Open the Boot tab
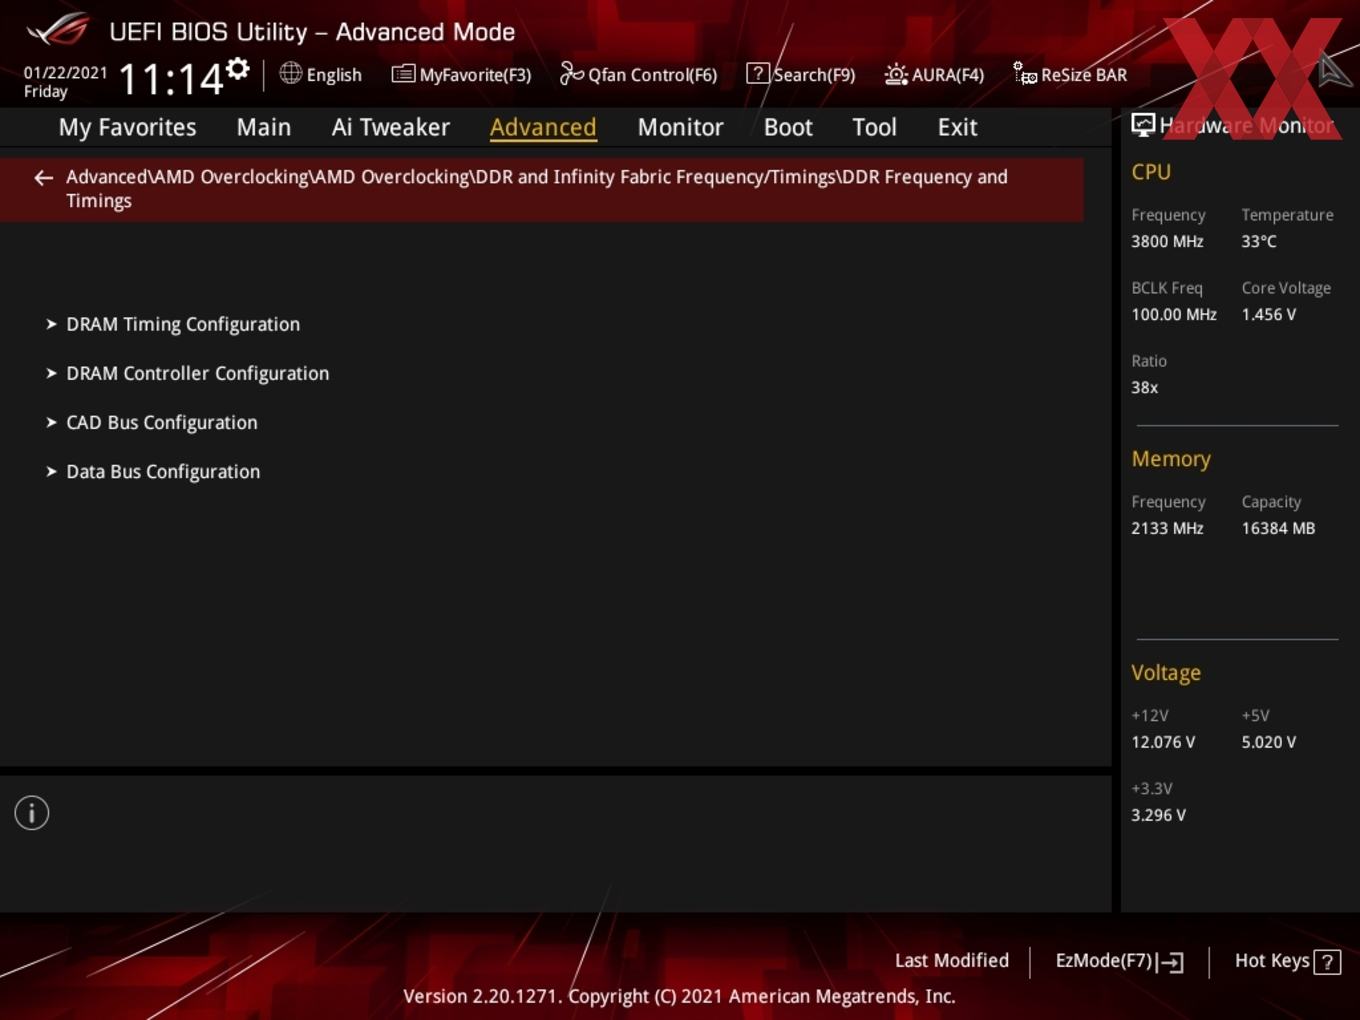This screenshot has height=1020, width=1360. click(x=788, y=127)
